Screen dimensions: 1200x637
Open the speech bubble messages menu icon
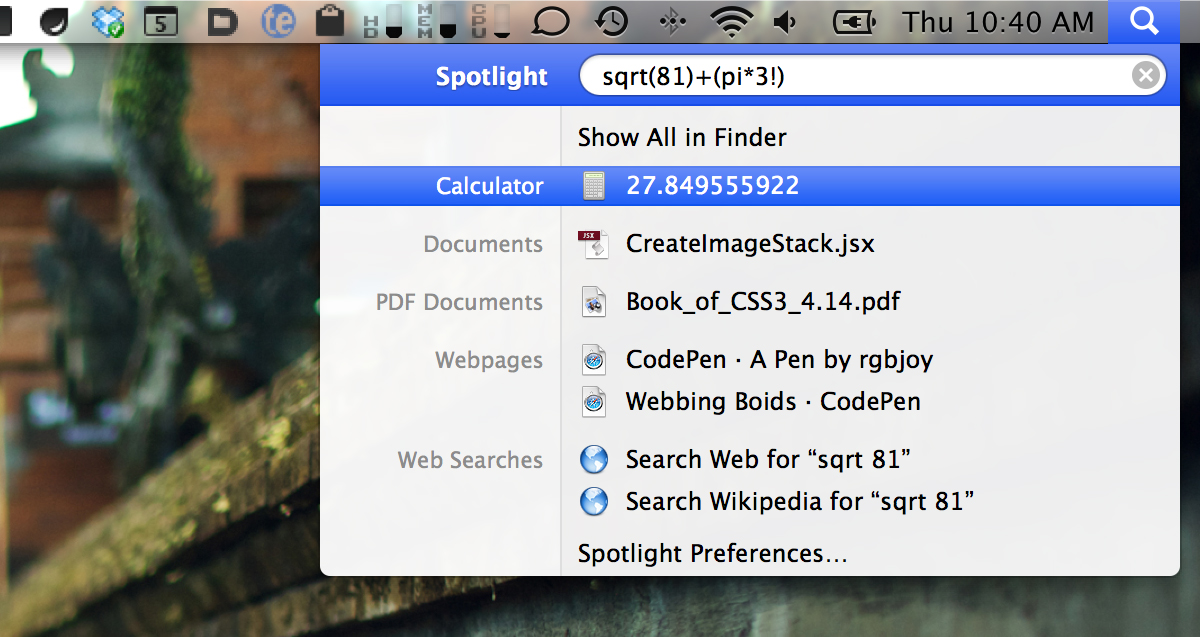tap(551, 22)
